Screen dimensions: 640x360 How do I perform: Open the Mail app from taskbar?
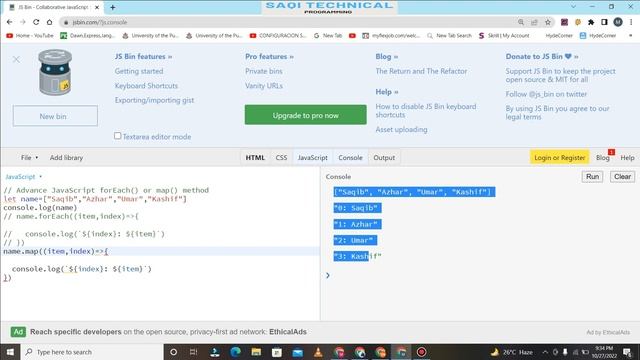coord(298,352)
